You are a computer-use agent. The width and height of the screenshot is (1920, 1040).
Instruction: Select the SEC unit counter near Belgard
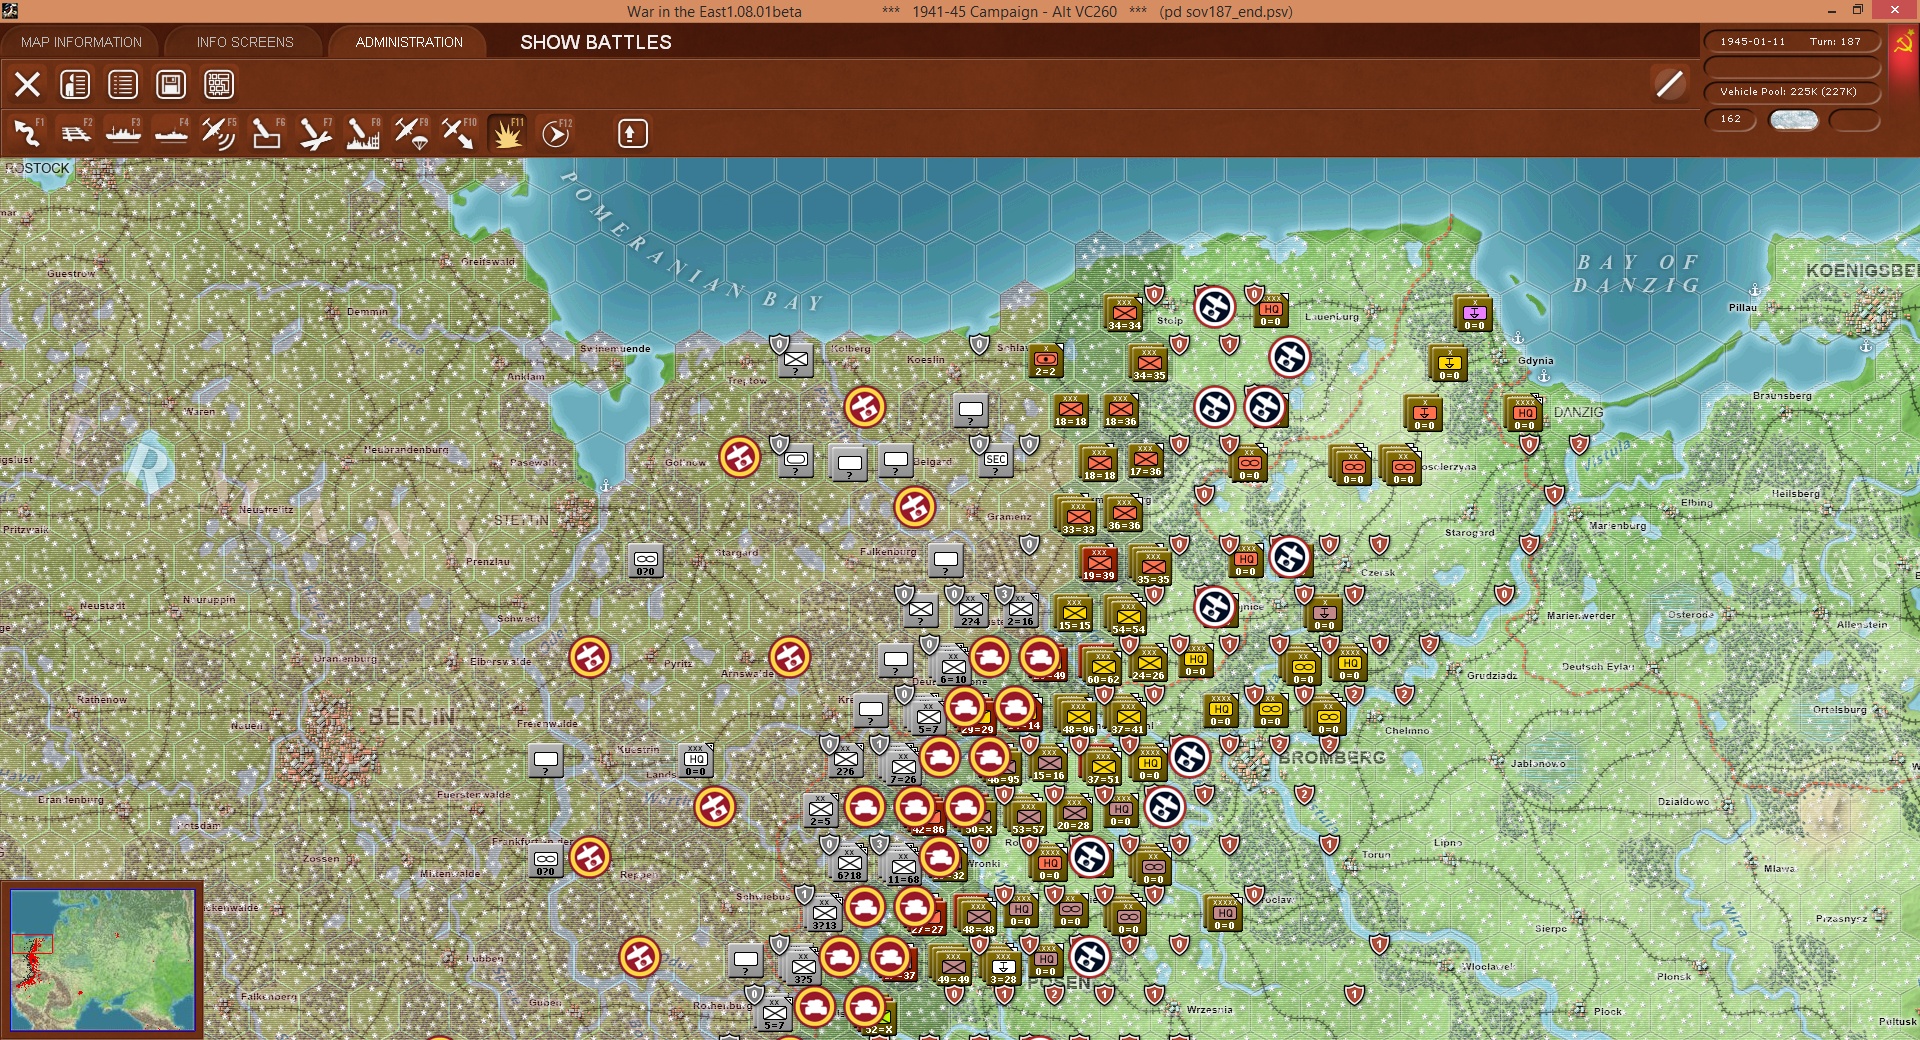(996, 461)
